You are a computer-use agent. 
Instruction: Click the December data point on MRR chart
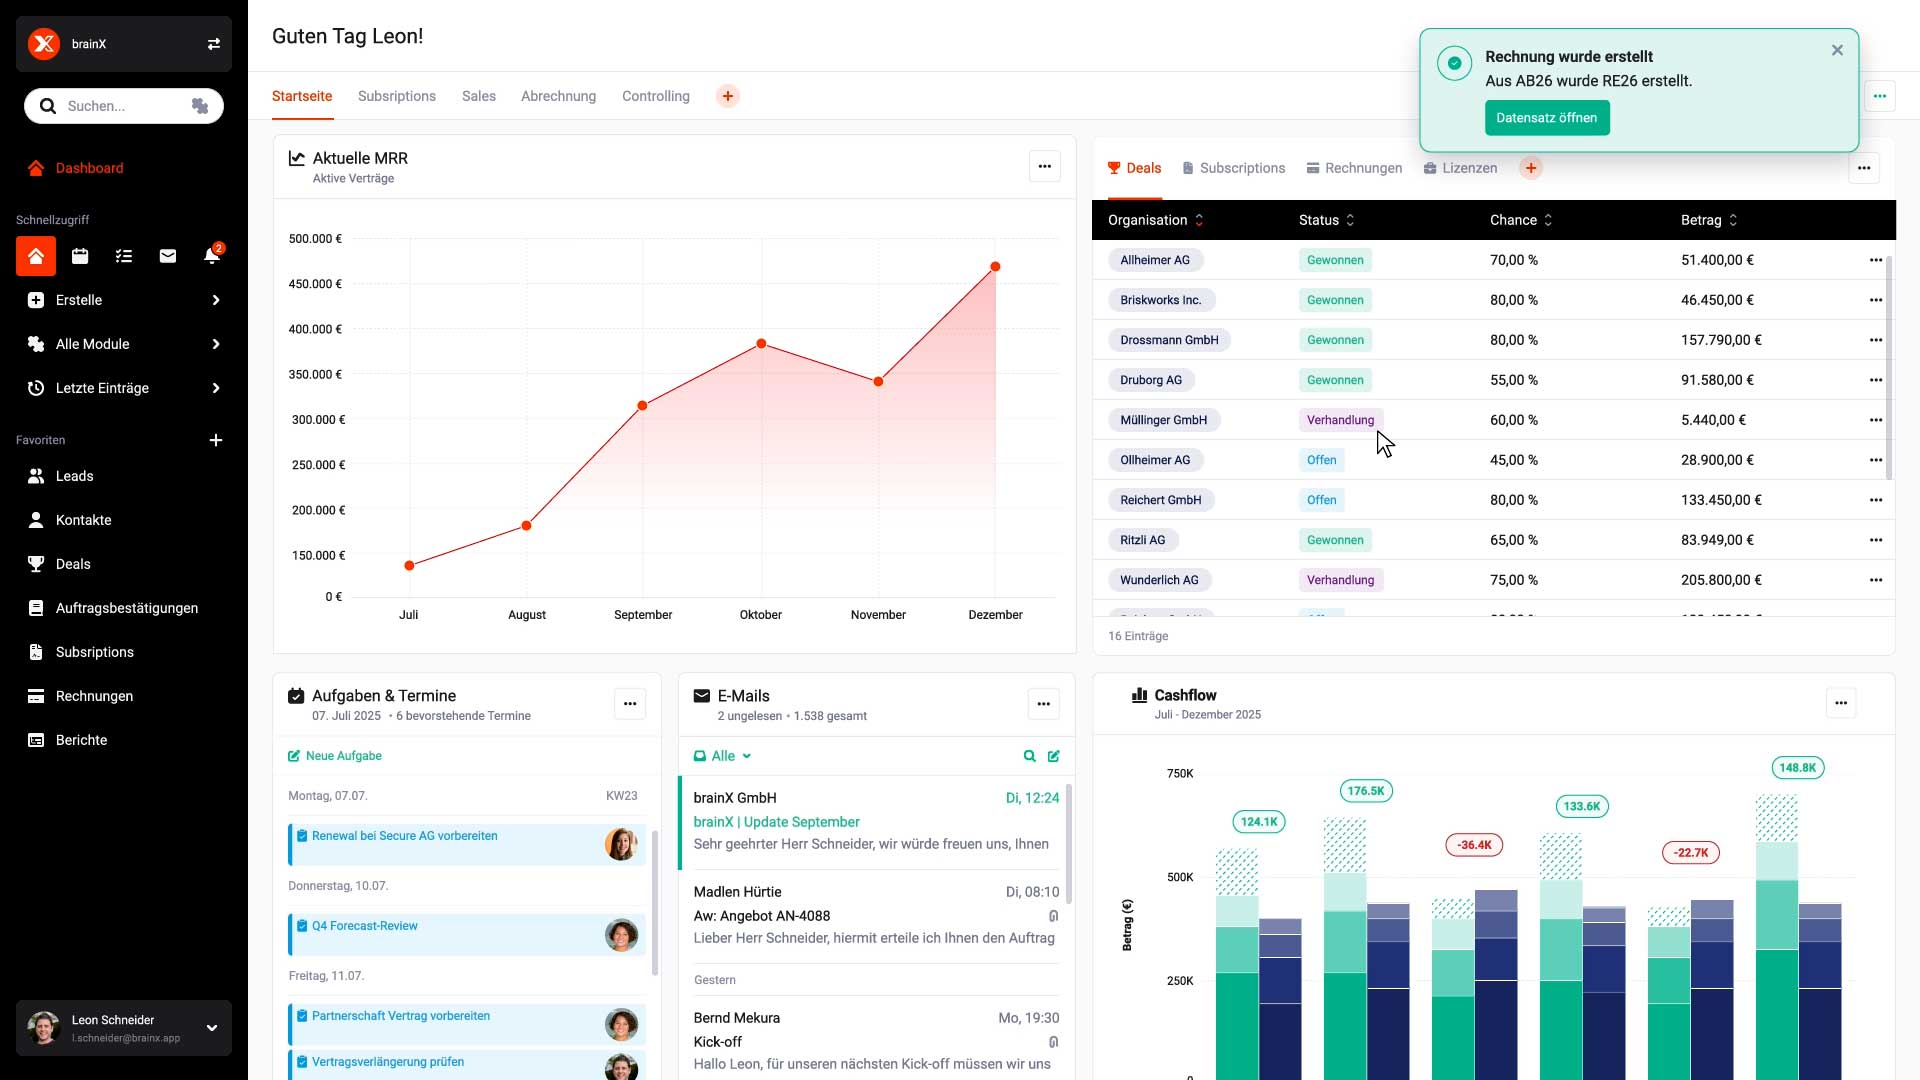995,267
